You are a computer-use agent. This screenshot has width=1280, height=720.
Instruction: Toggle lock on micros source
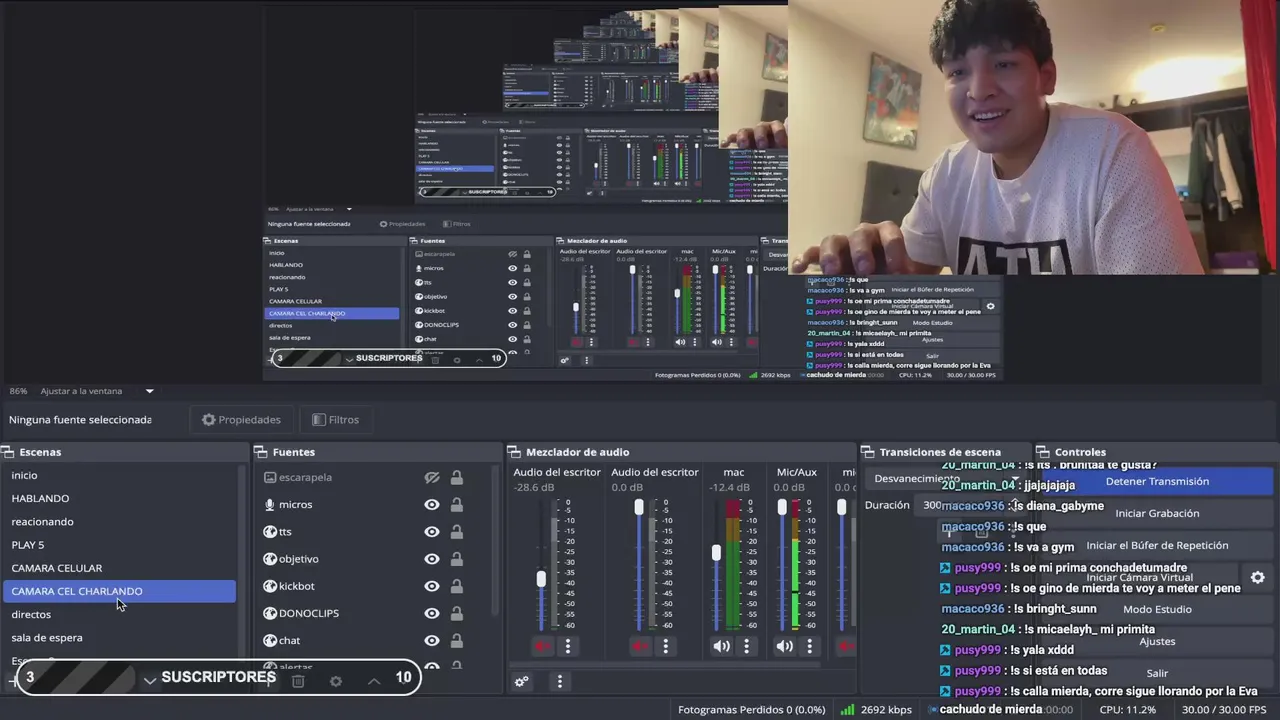coord(457,505)
